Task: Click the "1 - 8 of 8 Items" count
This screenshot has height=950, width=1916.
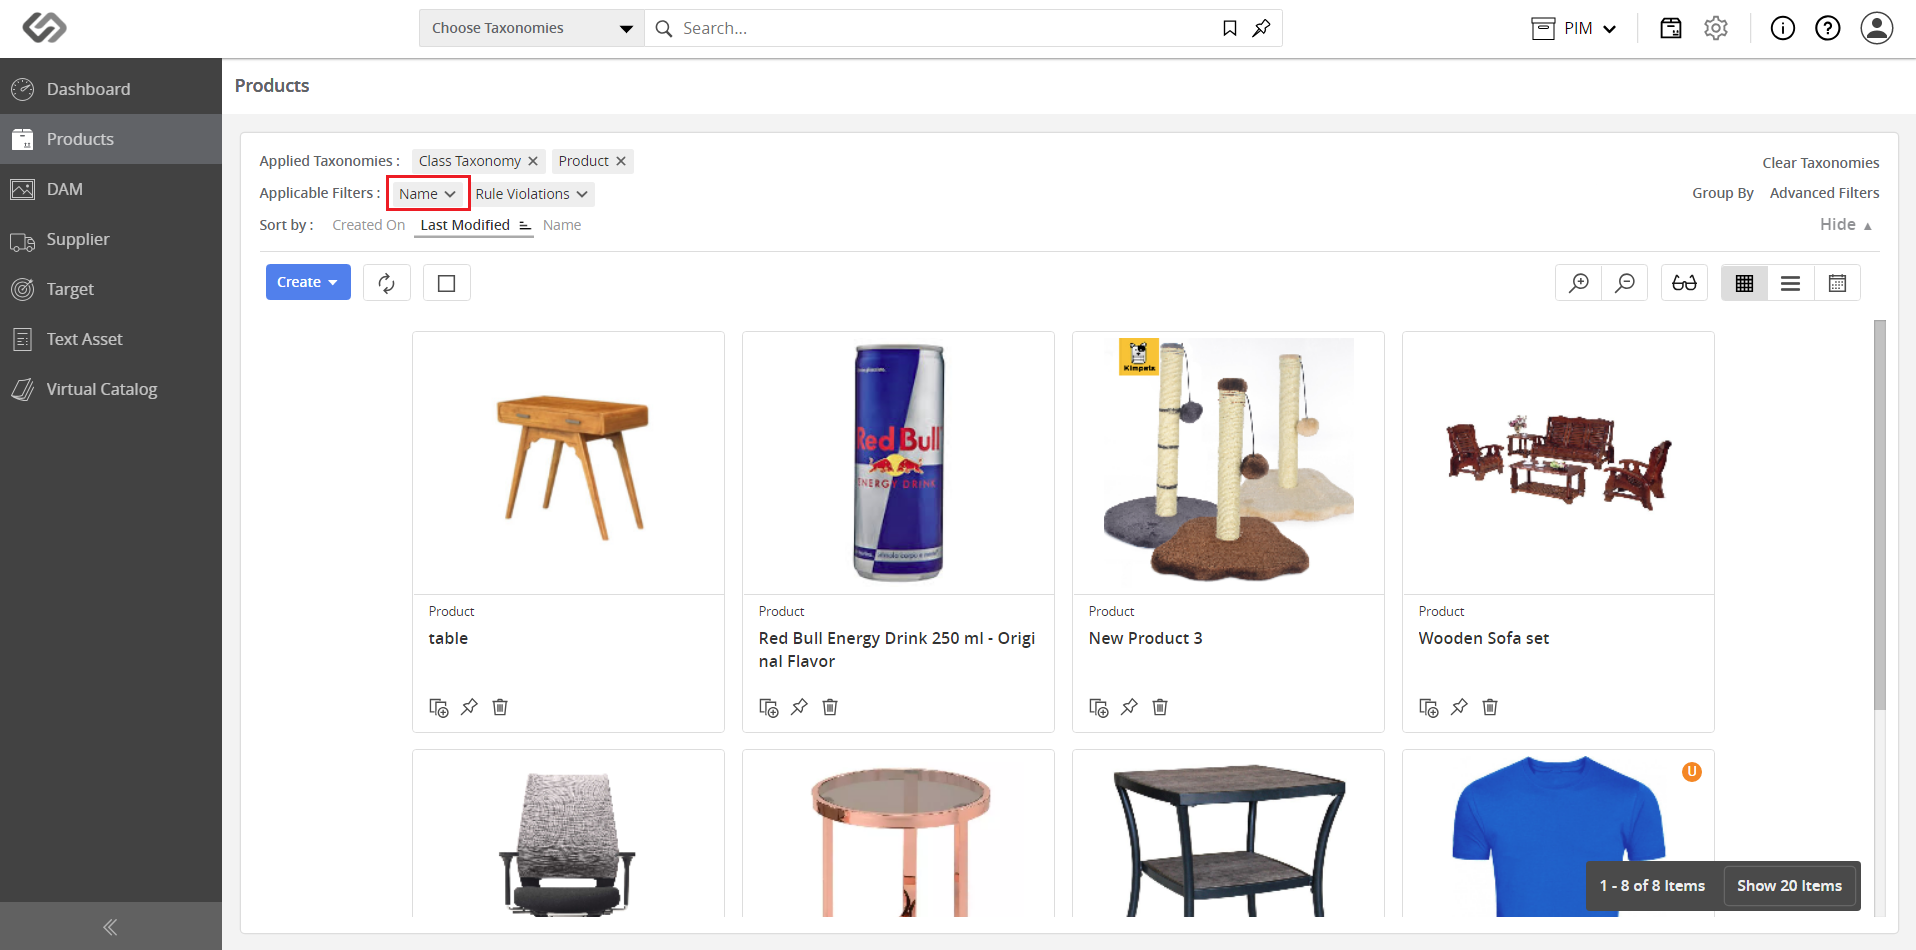Action: pyautogui.click(x=1652, y=886)
